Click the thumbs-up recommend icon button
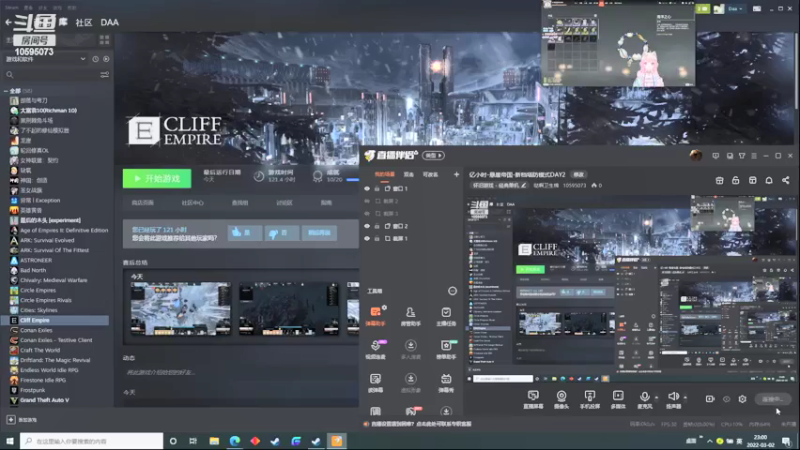800x450 pixels. [x=244, y=233]
